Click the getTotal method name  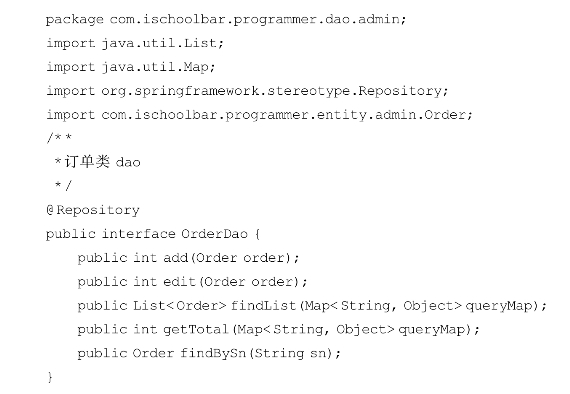click(196, 329)
